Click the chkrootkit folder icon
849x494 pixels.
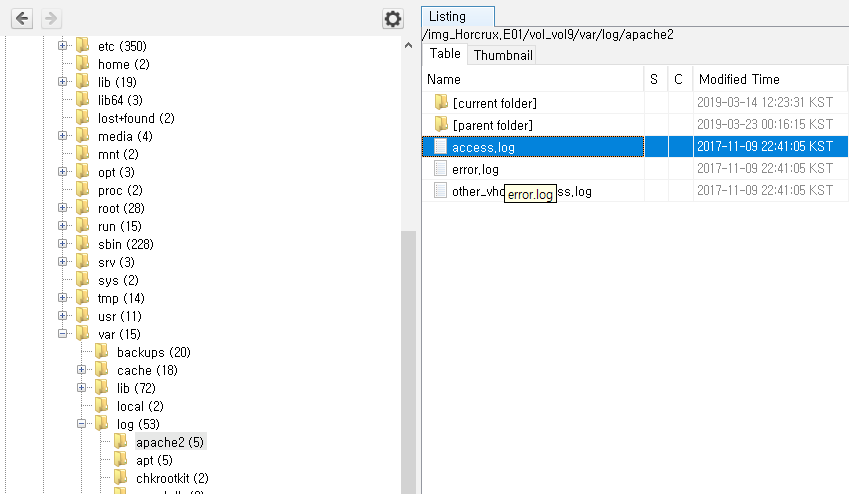point(121,477)
